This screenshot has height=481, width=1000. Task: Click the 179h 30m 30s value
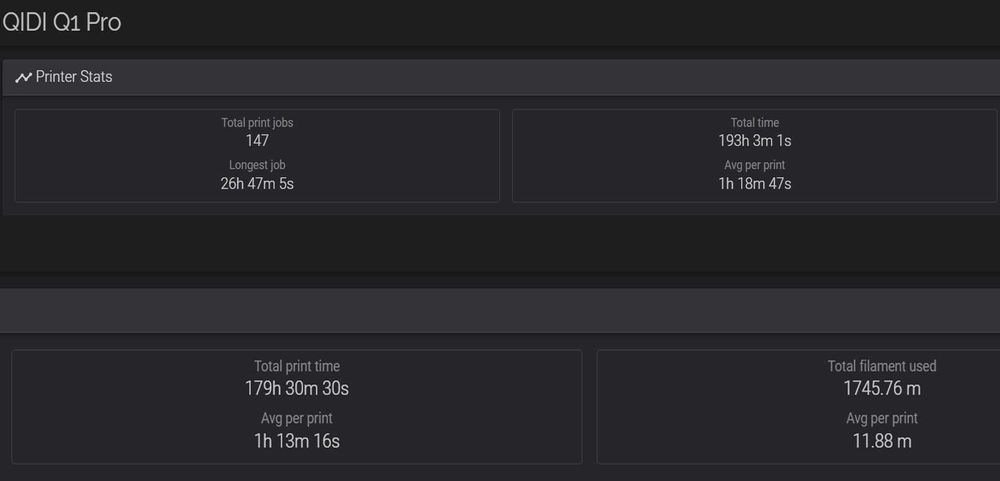[x=297, y=388]
